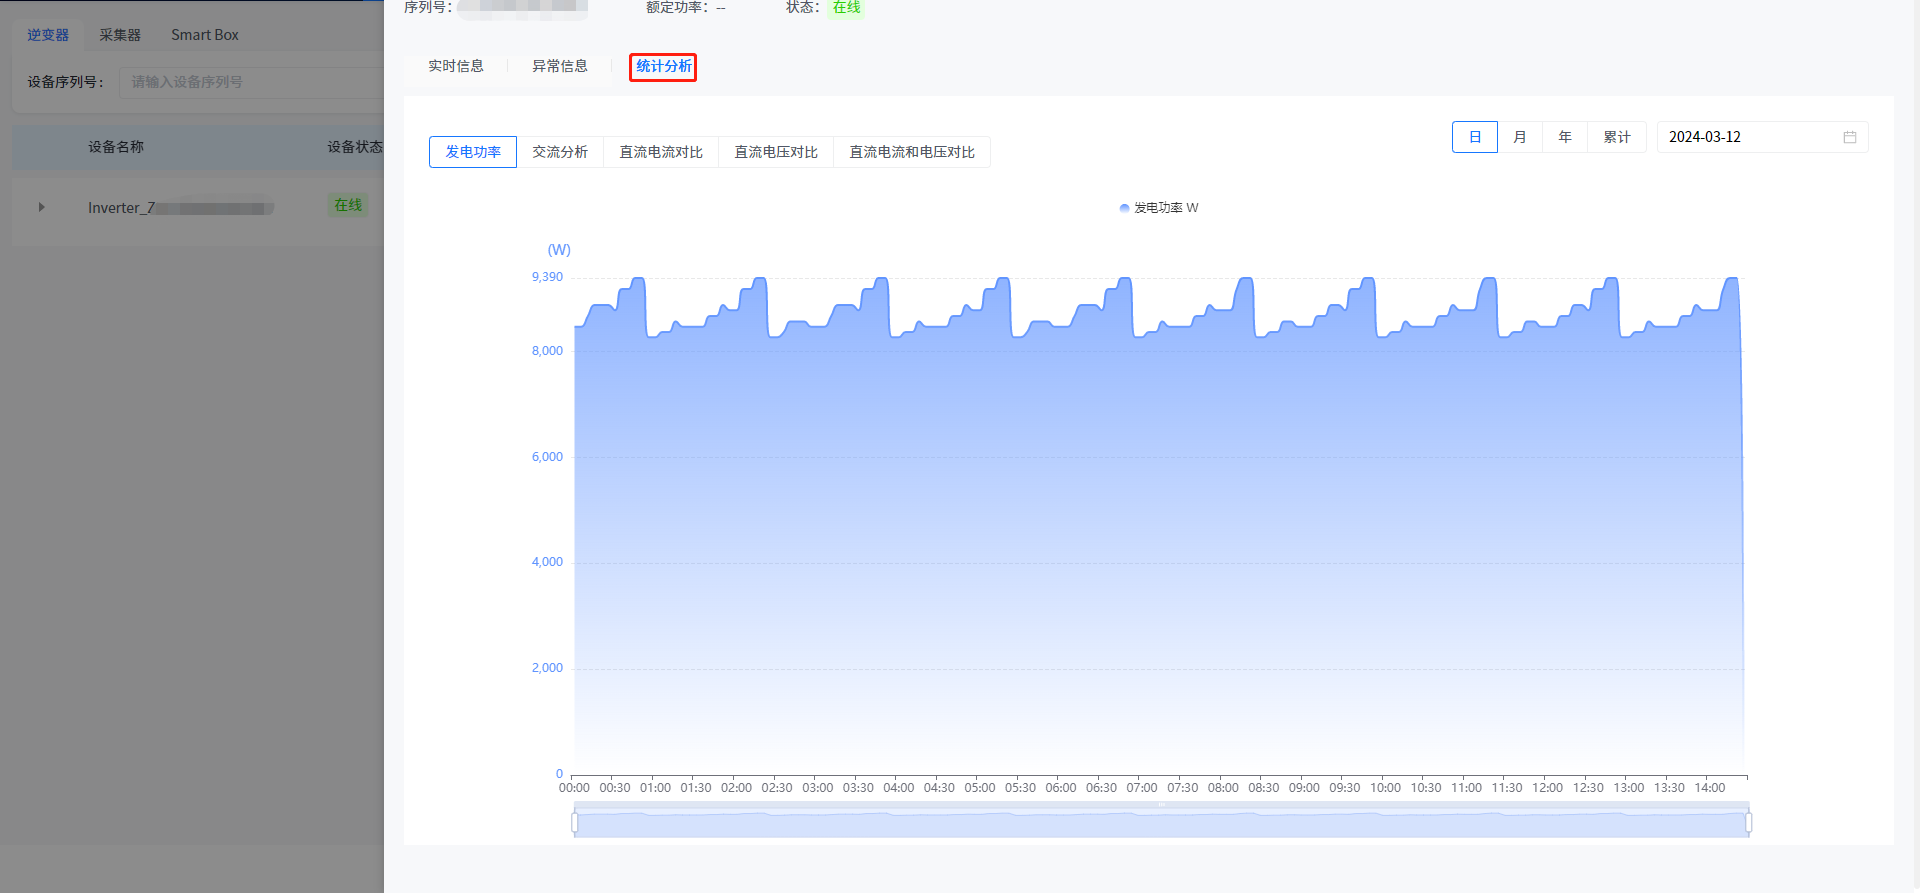1920x893 pixels.
Task: Choose the 月 time range
Action: [1520, 137]
